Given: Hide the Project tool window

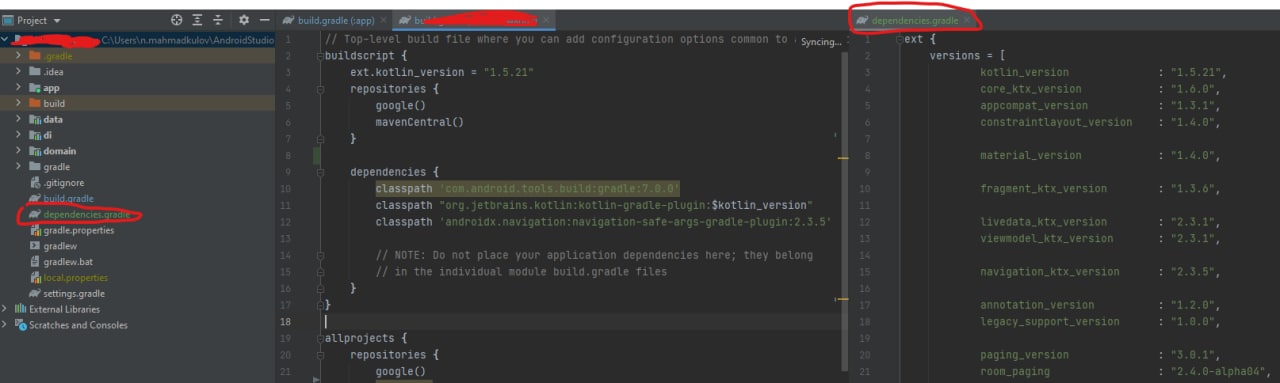Looking at the screenshot, I should (264, 20).
